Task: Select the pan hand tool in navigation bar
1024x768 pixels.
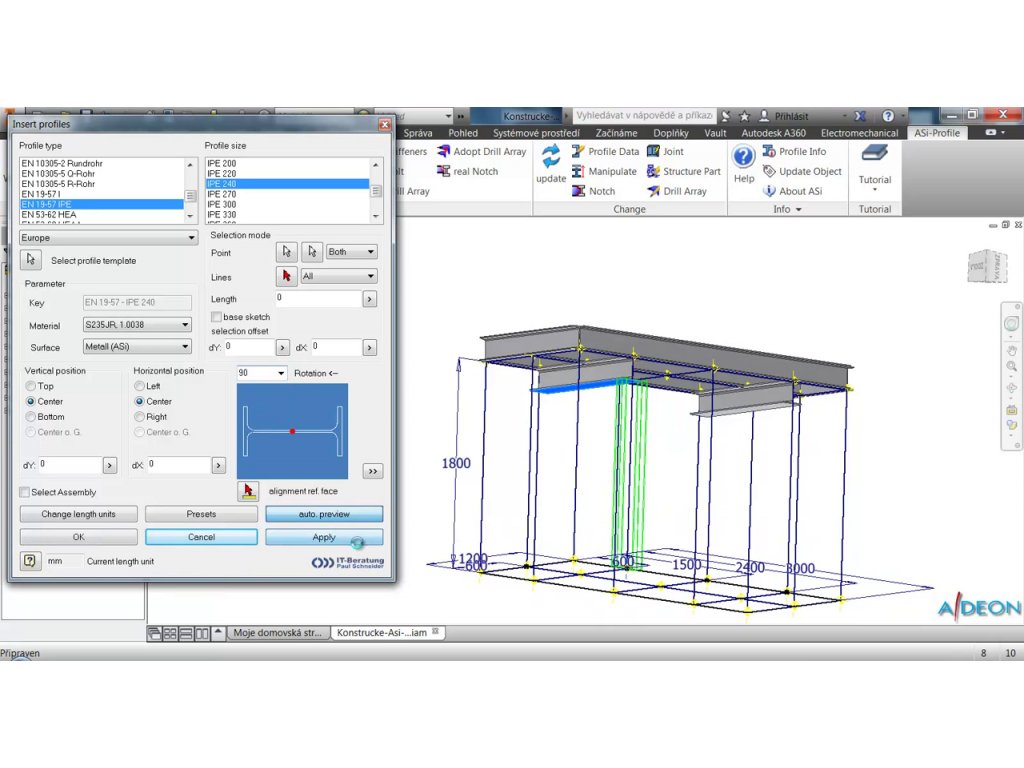Action: [x=1012, y=350]
